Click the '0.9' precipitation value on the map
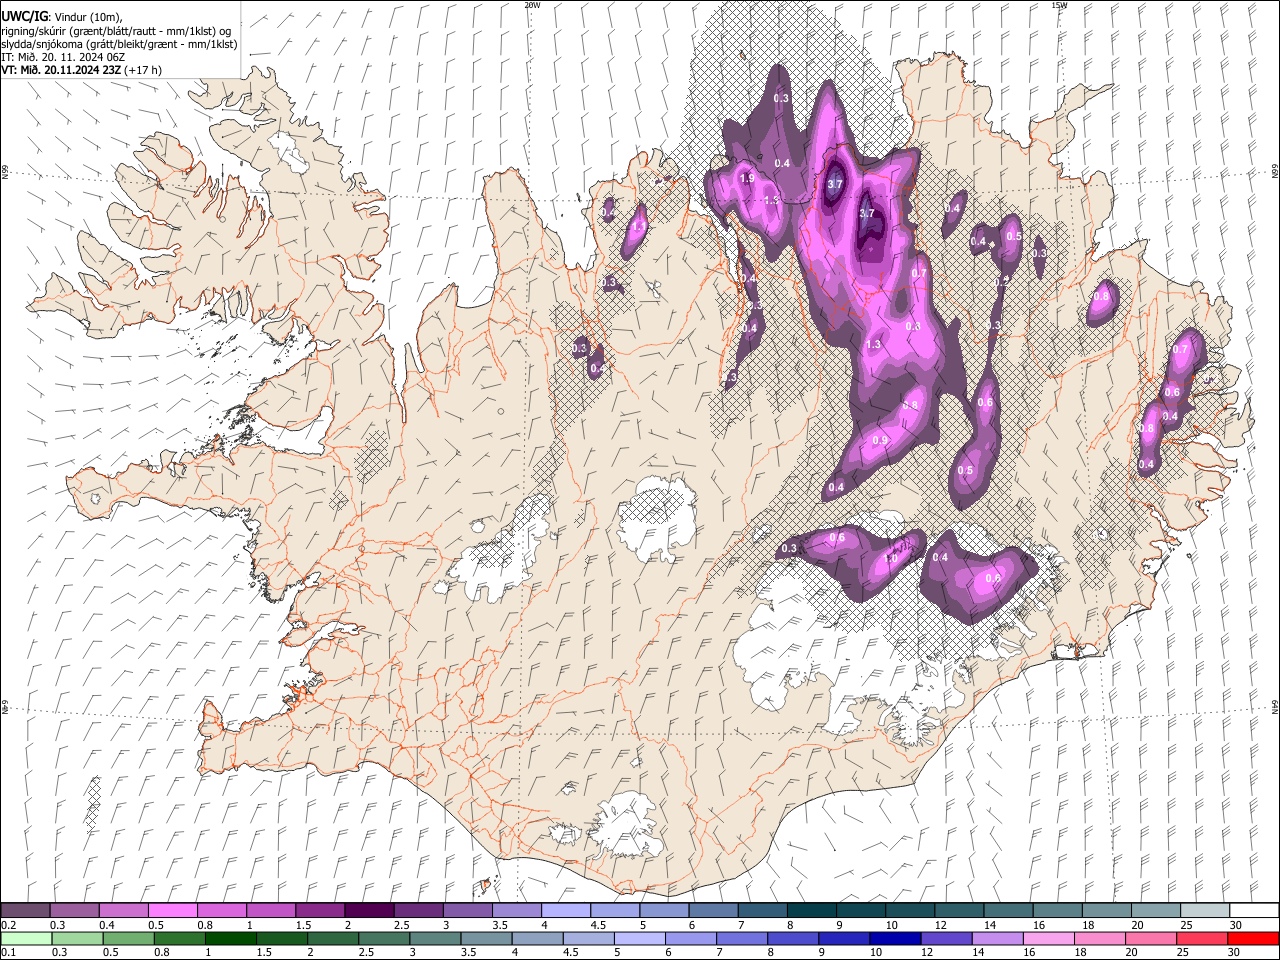The width and height of the screenshot is (1280, 960). coord(881,440)
